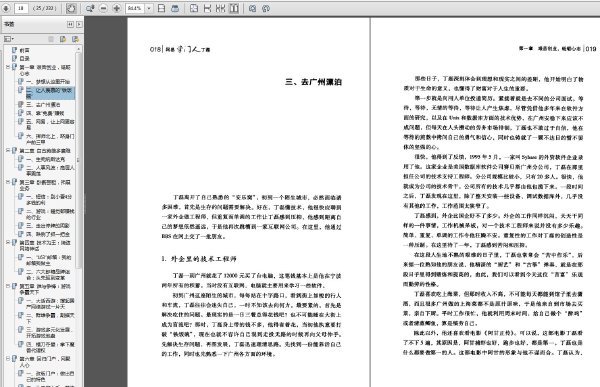Click the page count text (25 / 332)
600x387 pixels.
point(44,8)
